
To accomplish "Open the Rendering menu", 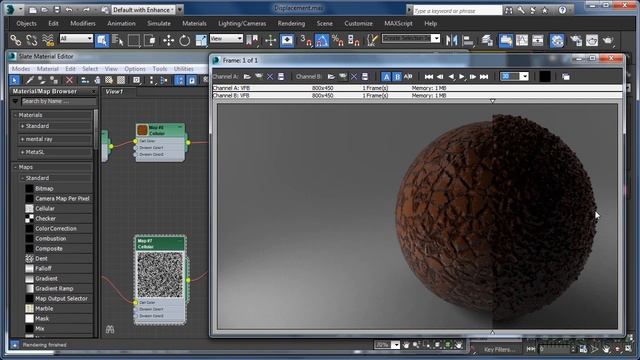I will pos(291,23).
